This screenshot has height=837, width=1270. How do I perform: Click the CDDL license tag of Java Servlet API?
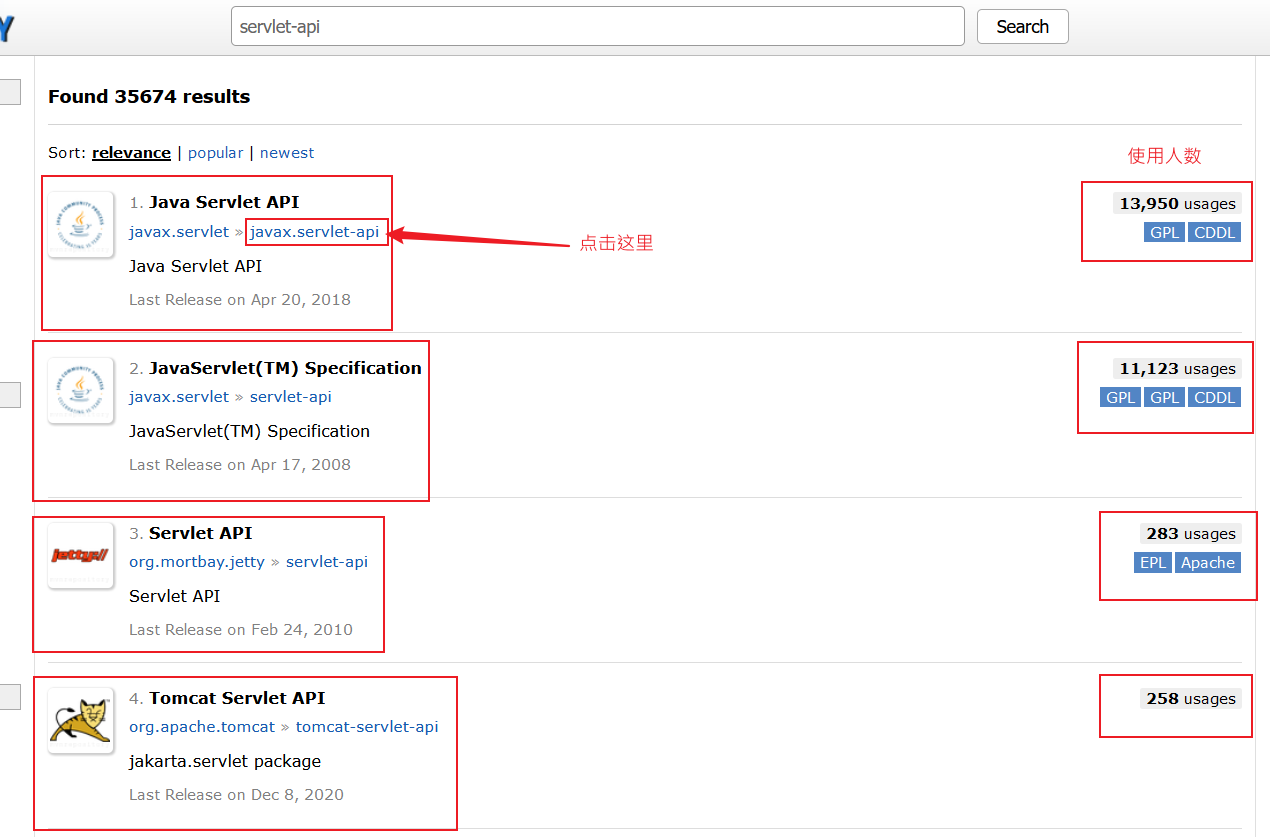[x=1215, y=233]
